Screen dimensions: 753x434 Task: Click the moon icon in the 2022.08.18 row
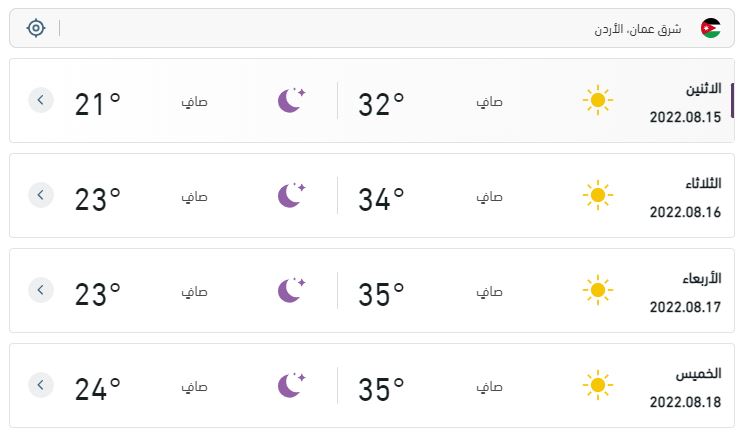pyautogui.click(x=291, y=385)
